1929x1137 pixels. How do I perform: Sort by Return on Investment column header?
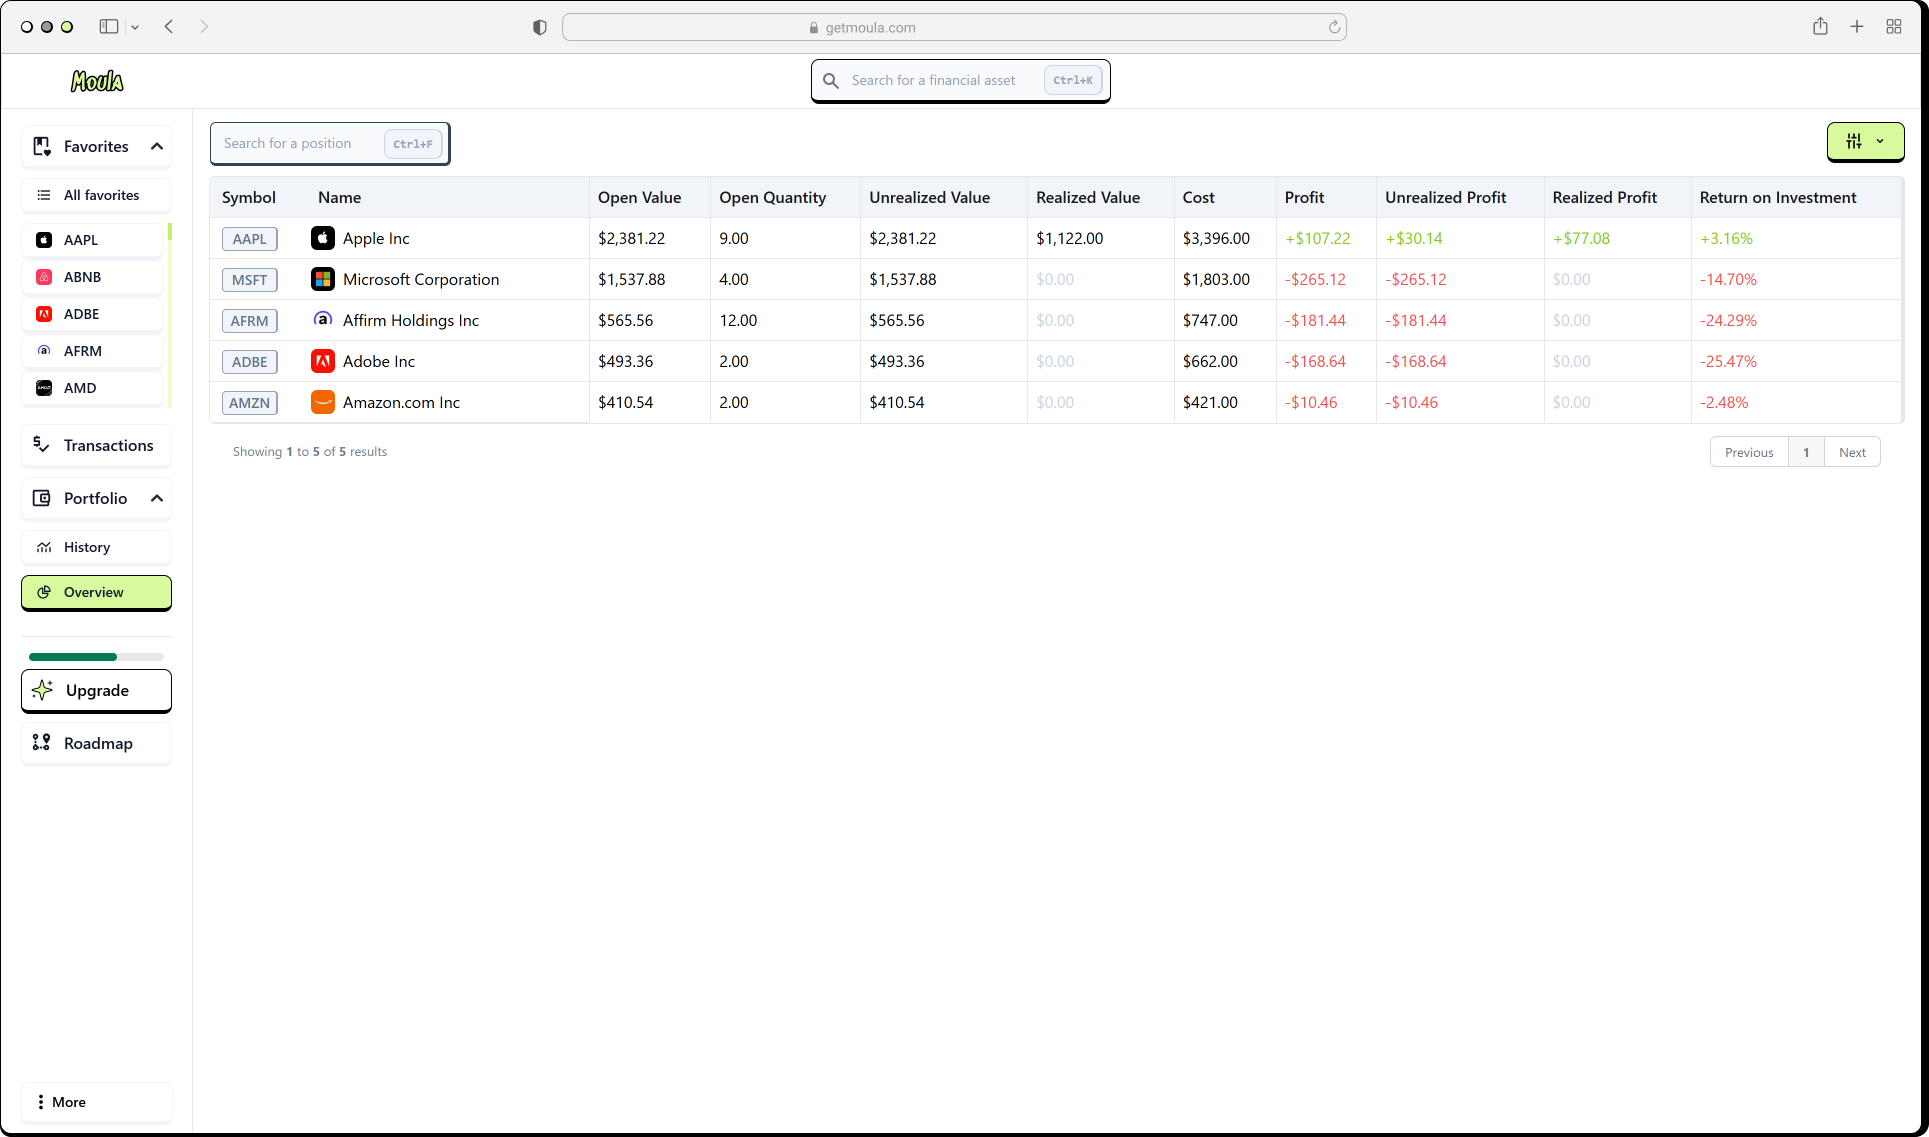point(1777,198)
